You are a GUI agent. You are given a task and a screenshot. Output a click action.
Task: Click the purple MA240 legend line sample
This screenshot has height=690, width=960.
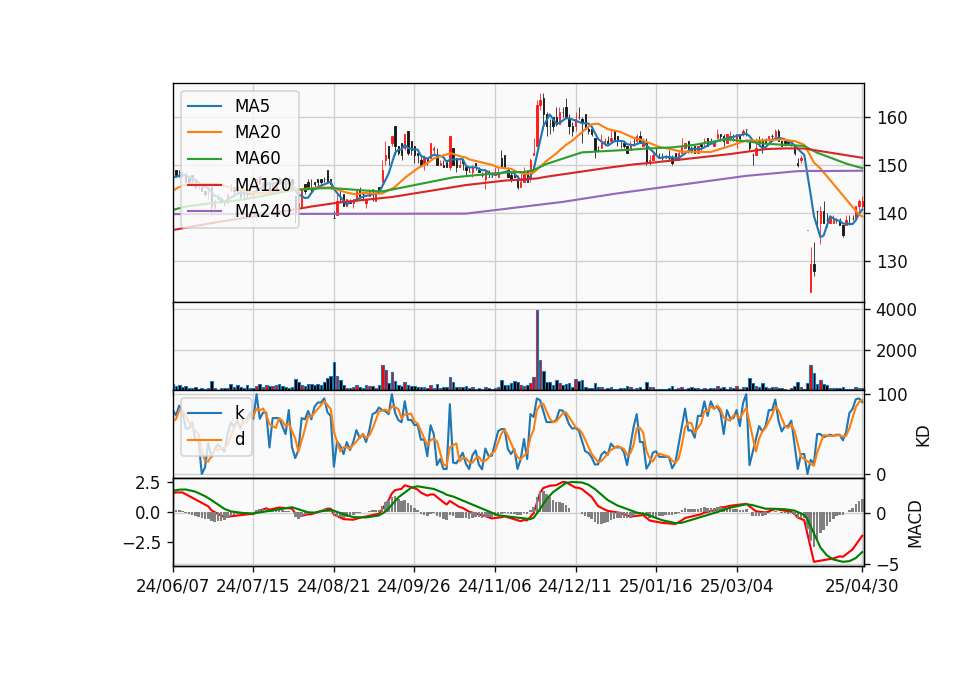click(204, 211)
